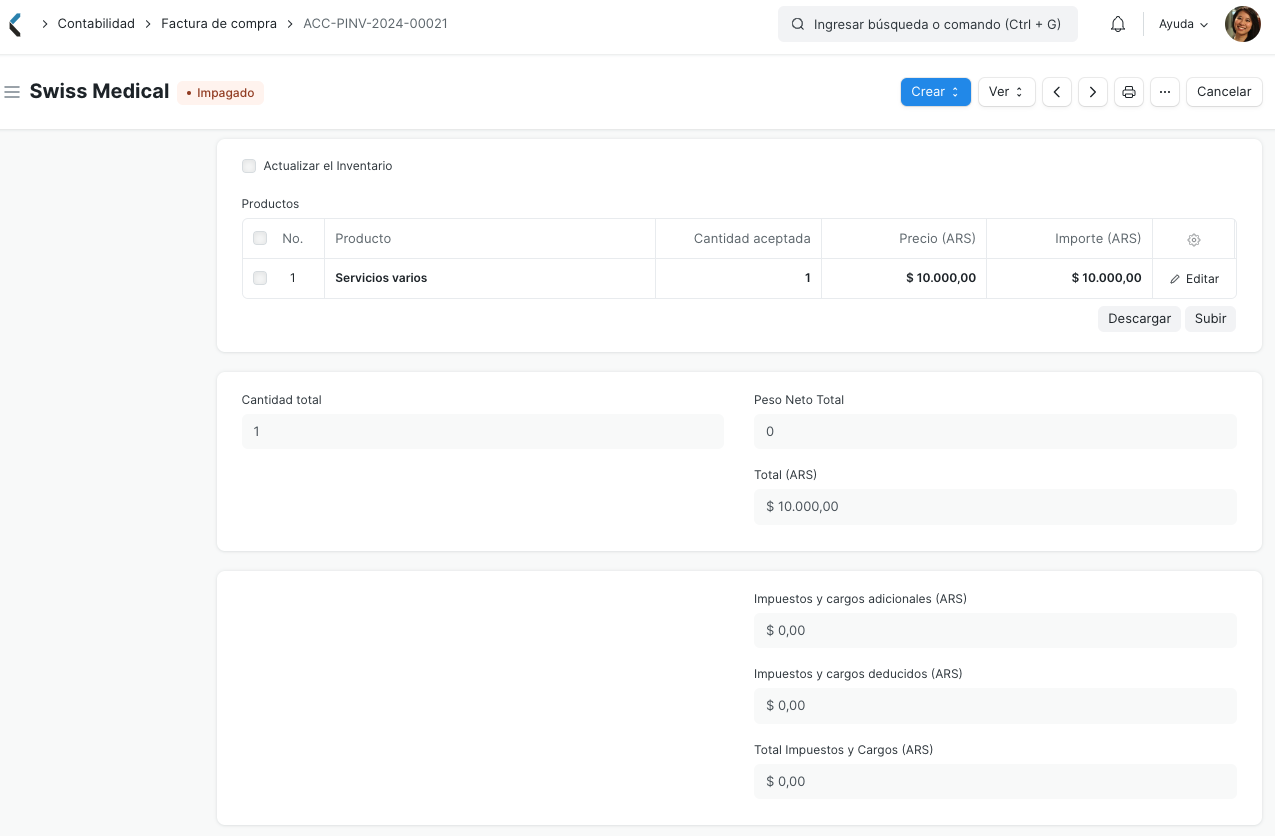Screen dimensions: 1275x836
Task: Click the No. column header
Action: 292,238
